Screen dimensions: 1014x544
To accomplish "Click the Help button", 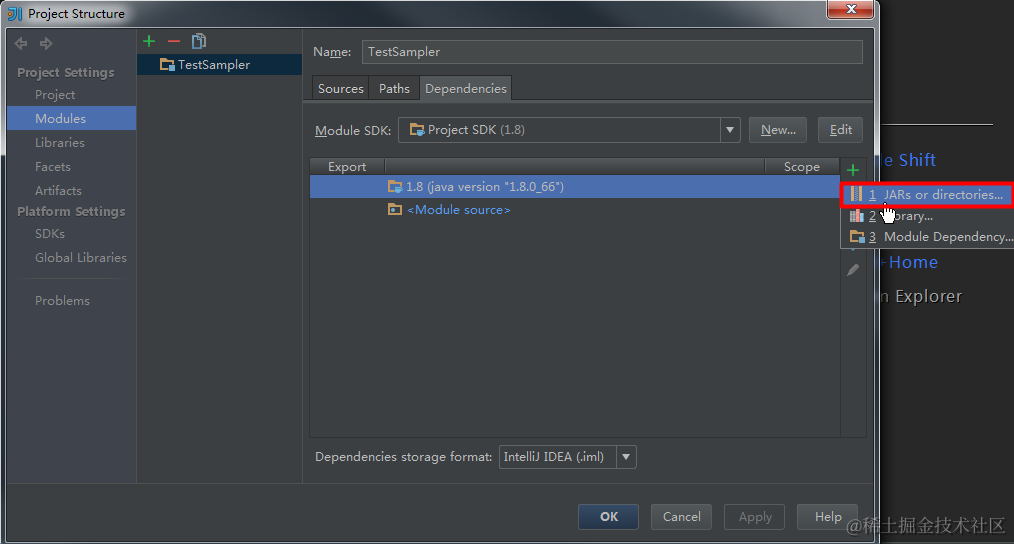I will pyautogui.click(x=827, y=517).
